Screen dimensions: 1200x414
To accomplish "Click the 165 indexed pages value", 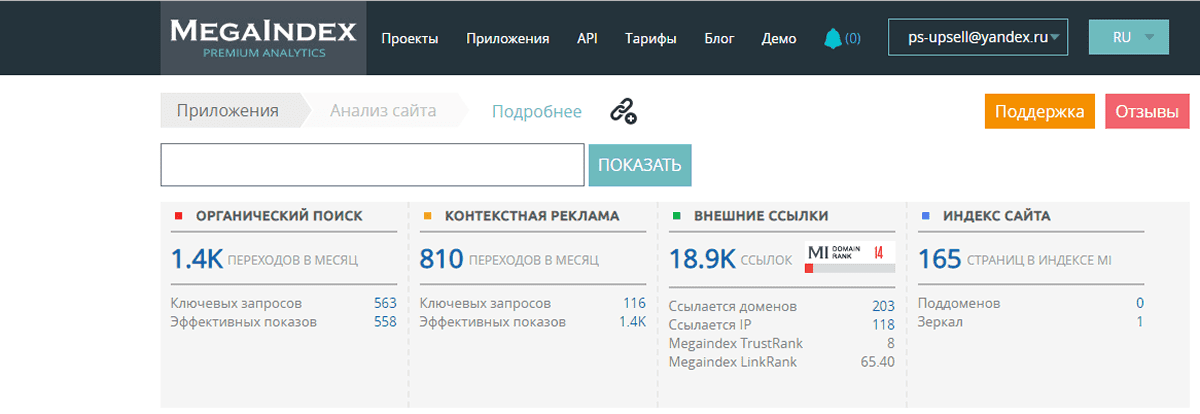I will (x=939, y=259).
